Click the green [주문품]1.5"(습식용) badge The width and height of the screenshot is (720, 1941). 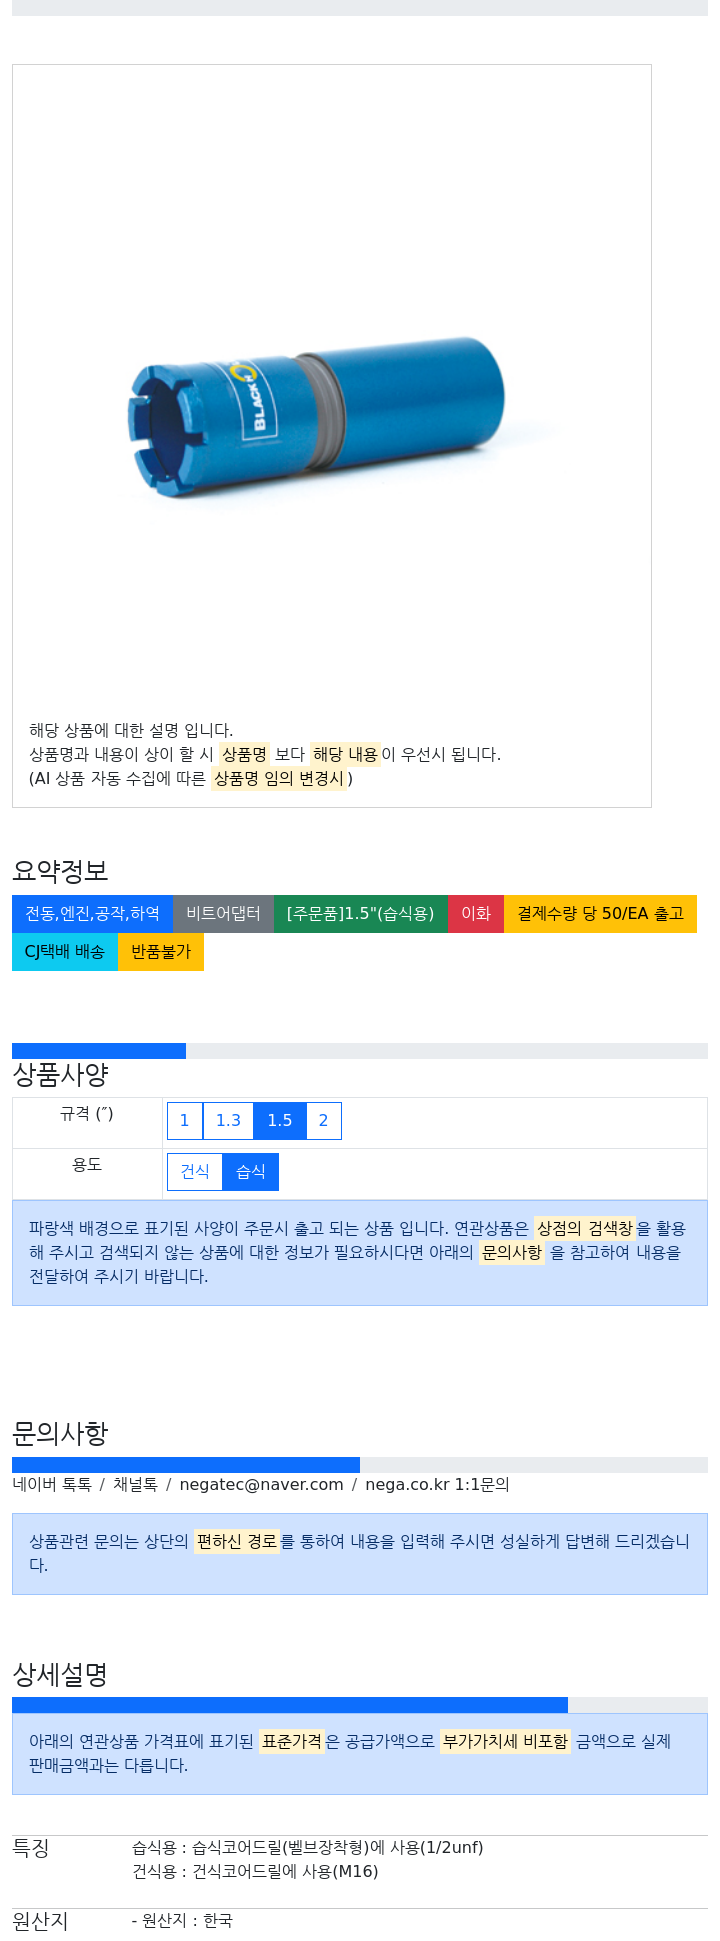[x=360, y=914]
